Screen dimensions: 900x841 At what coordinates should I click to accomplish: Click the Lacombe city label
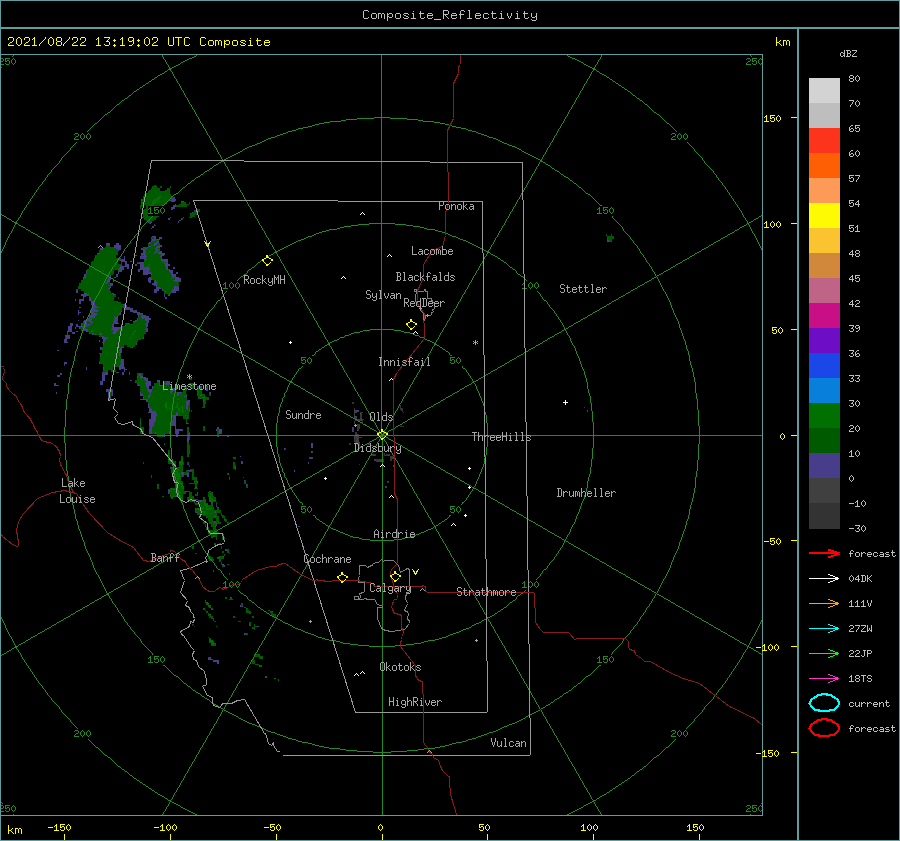point(432,251)
